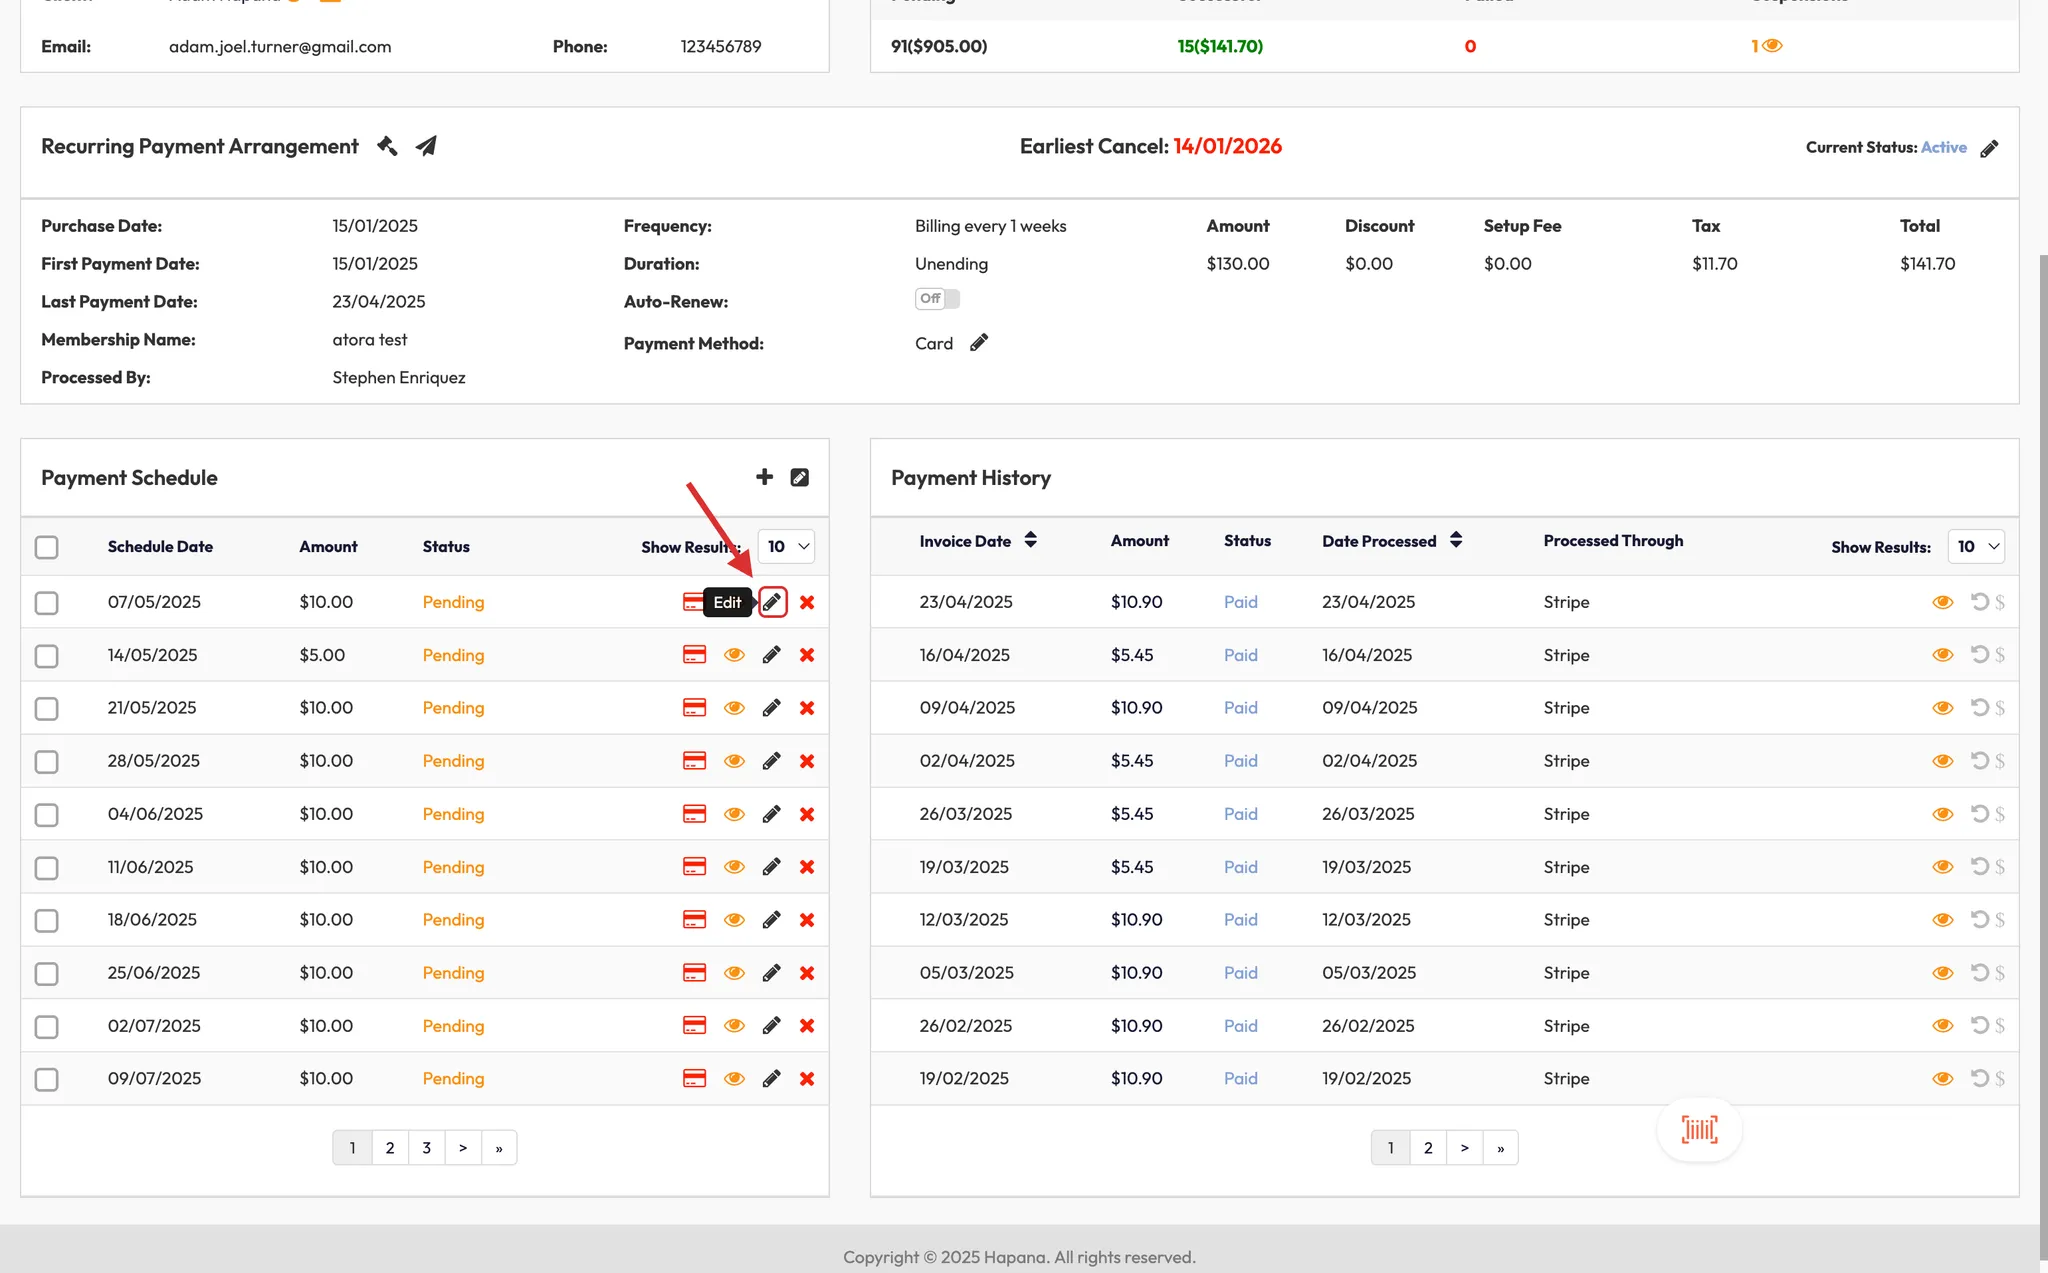Click pencil icon next to Card payment method
The image size is (2048, 1273).
pyautogui.click(x=979, y=343)
